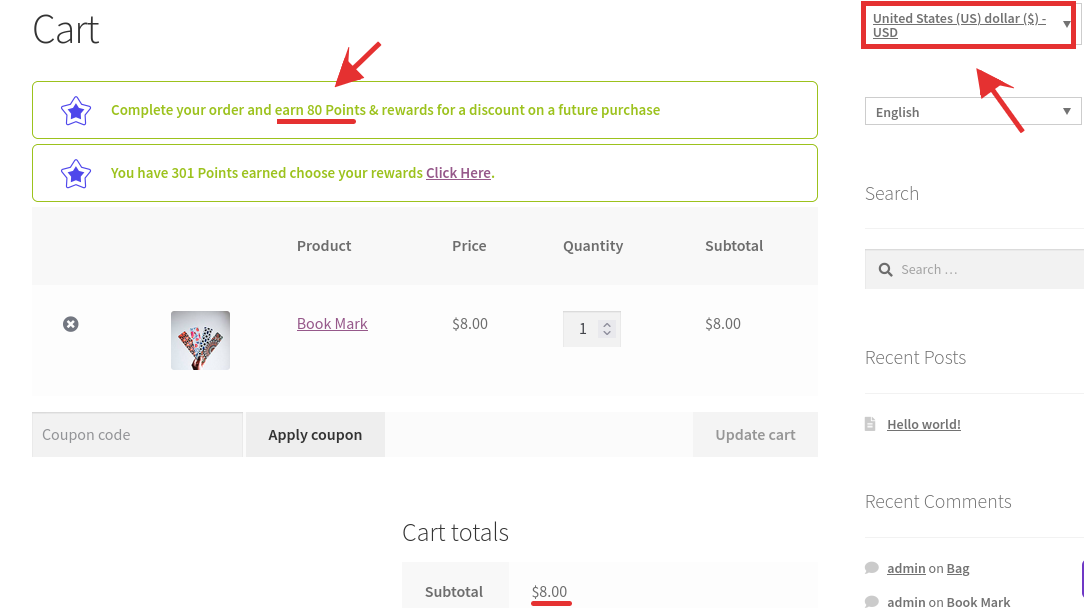Open the Hello world! recent post

[x=923, y=423]
